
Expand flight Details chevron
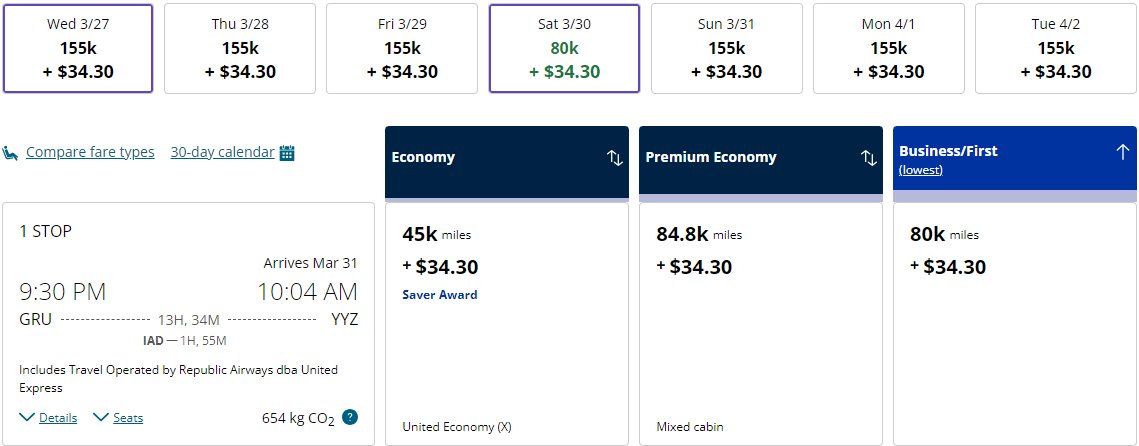click(x=27, y=417)
